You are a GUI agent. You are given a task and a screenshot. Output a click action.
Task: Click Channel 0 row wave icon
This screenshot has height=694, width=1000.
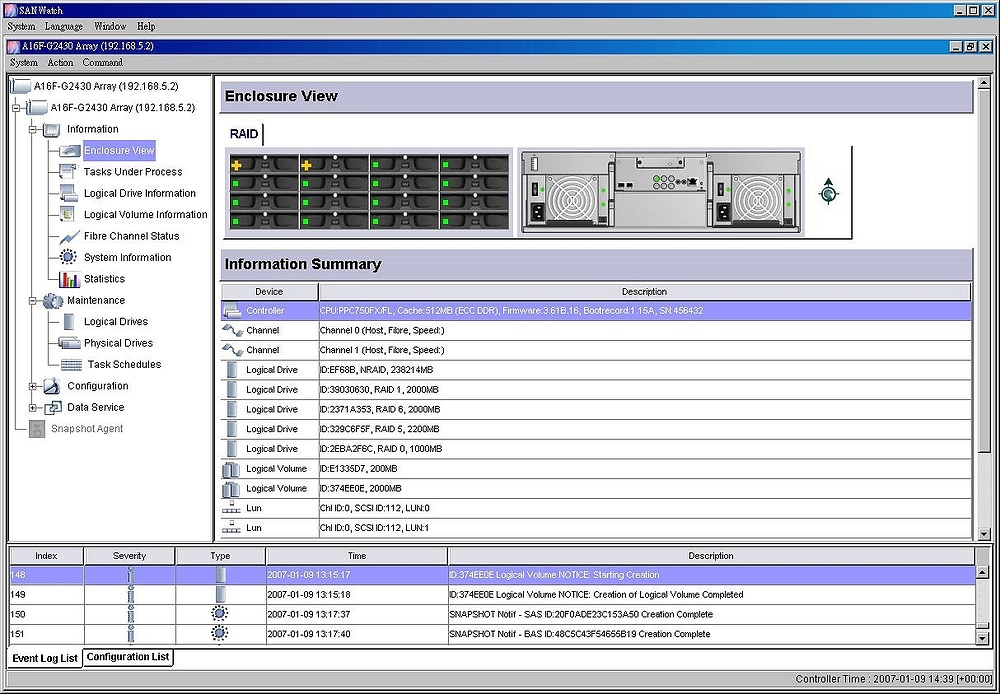[232, 330]
